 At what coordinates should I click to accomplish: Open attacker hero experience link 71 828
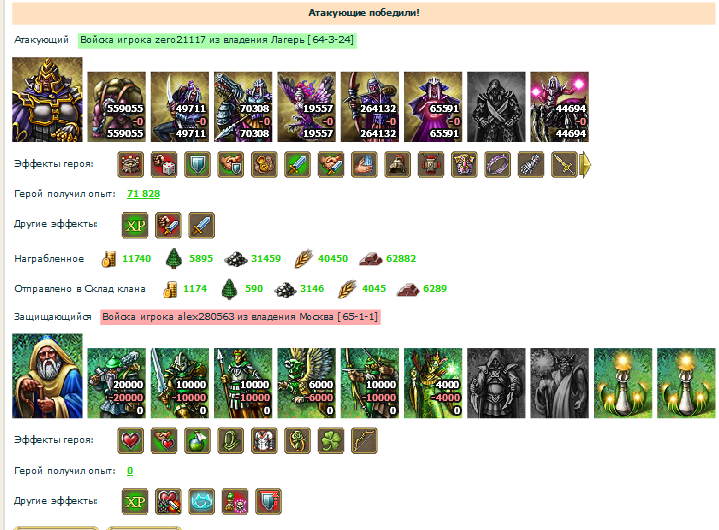[x=144, y=193]
